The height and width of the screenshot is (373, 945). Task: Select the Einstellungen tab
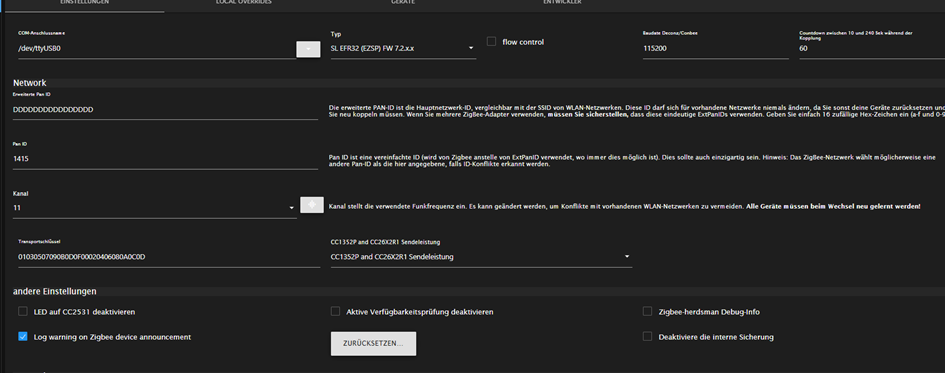click(84, 3)
